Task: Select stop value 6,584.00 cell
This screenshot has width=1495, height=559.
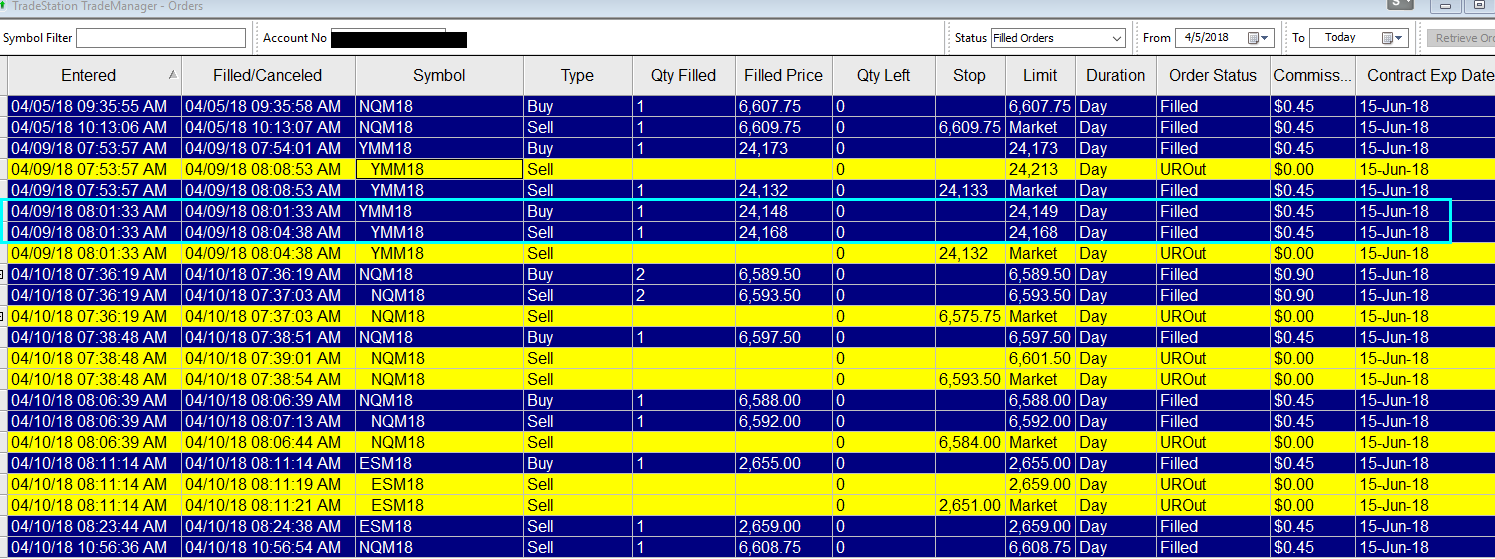Action: pyautogui.click(x=970, y=442)
